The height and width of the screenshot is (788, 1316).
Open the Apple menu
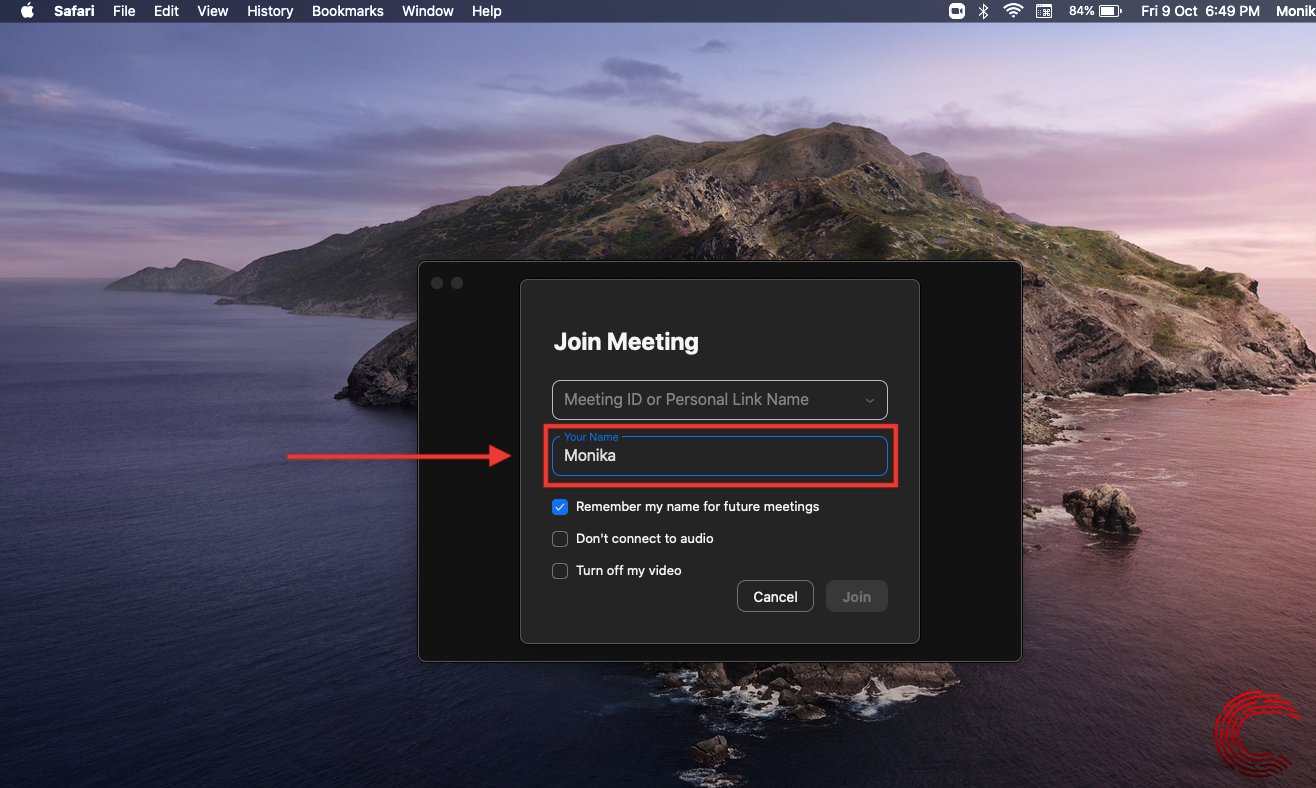click(27, 11)
